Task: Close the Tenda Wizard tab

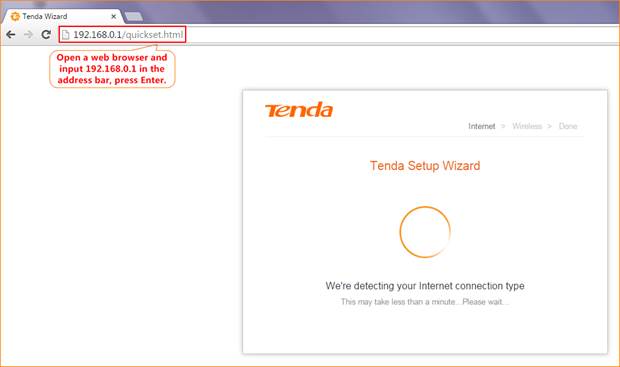Action: pos(113,17)
